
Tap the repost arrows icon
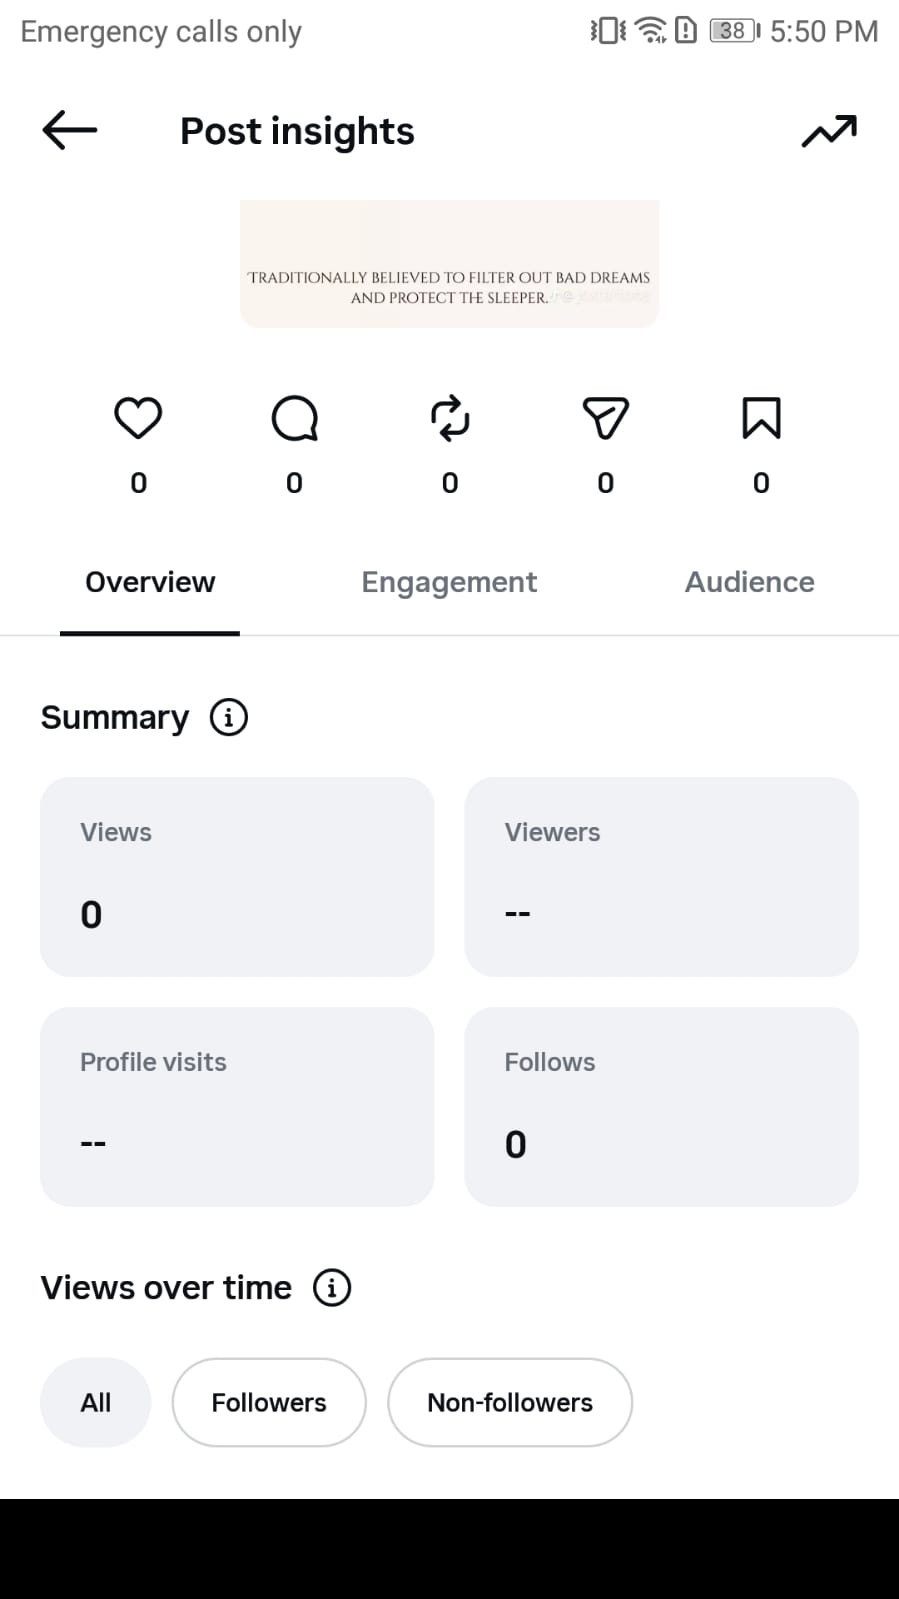tap(450, 418)
